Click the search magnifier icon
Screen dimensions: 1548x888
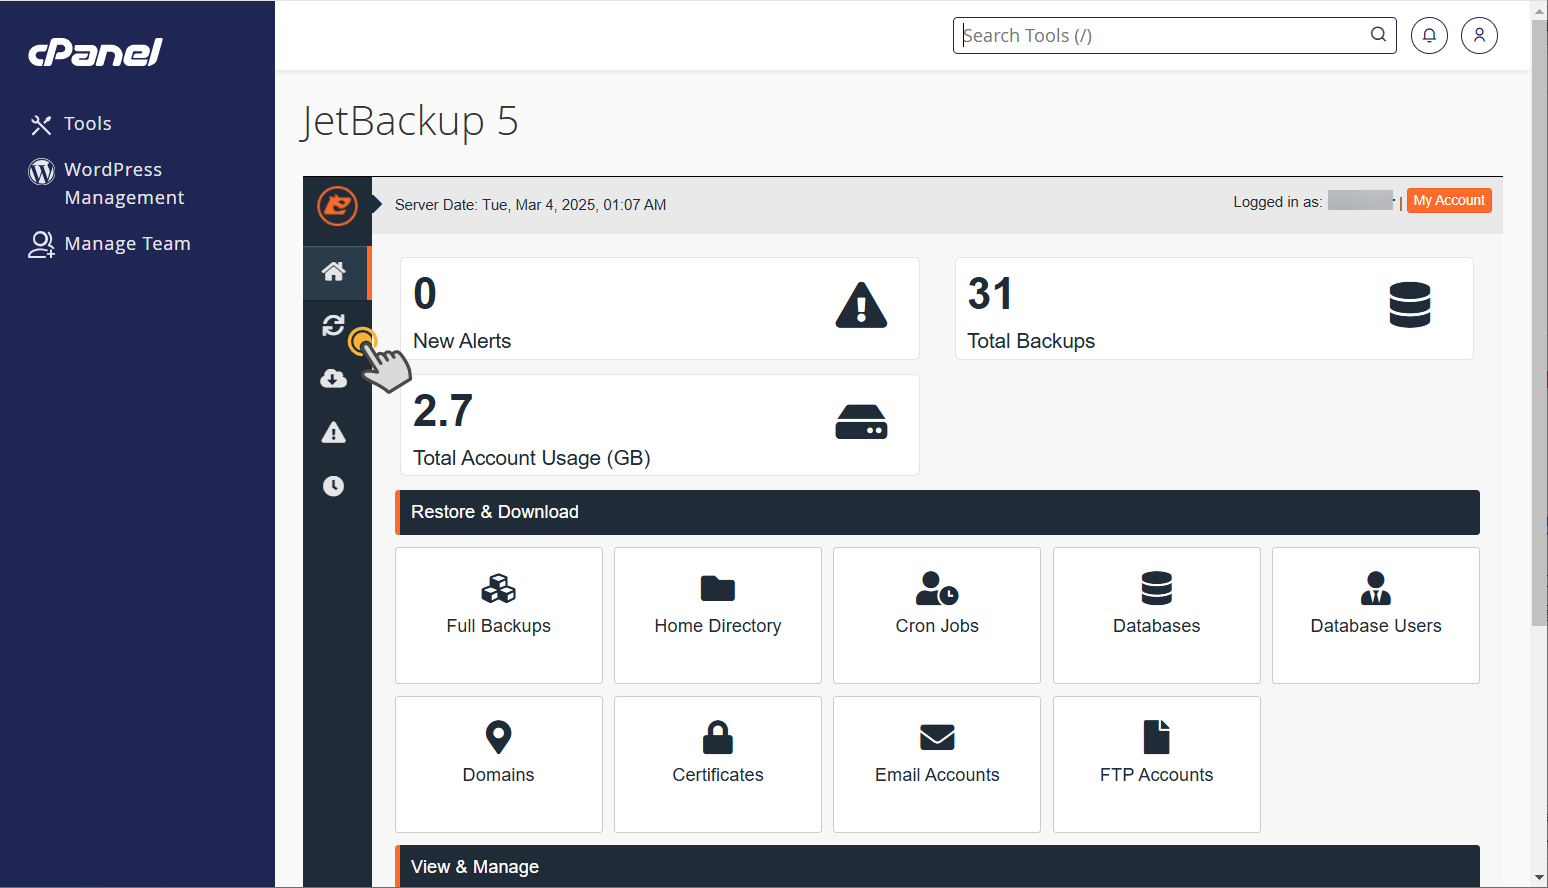click(1378, 35)
